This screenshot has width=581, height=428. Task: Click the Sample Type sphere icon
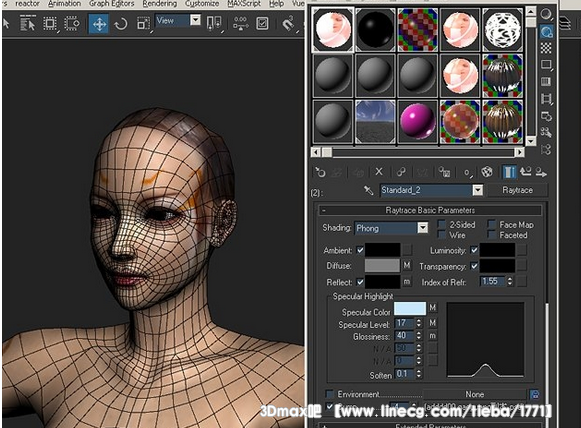(546, 14)
